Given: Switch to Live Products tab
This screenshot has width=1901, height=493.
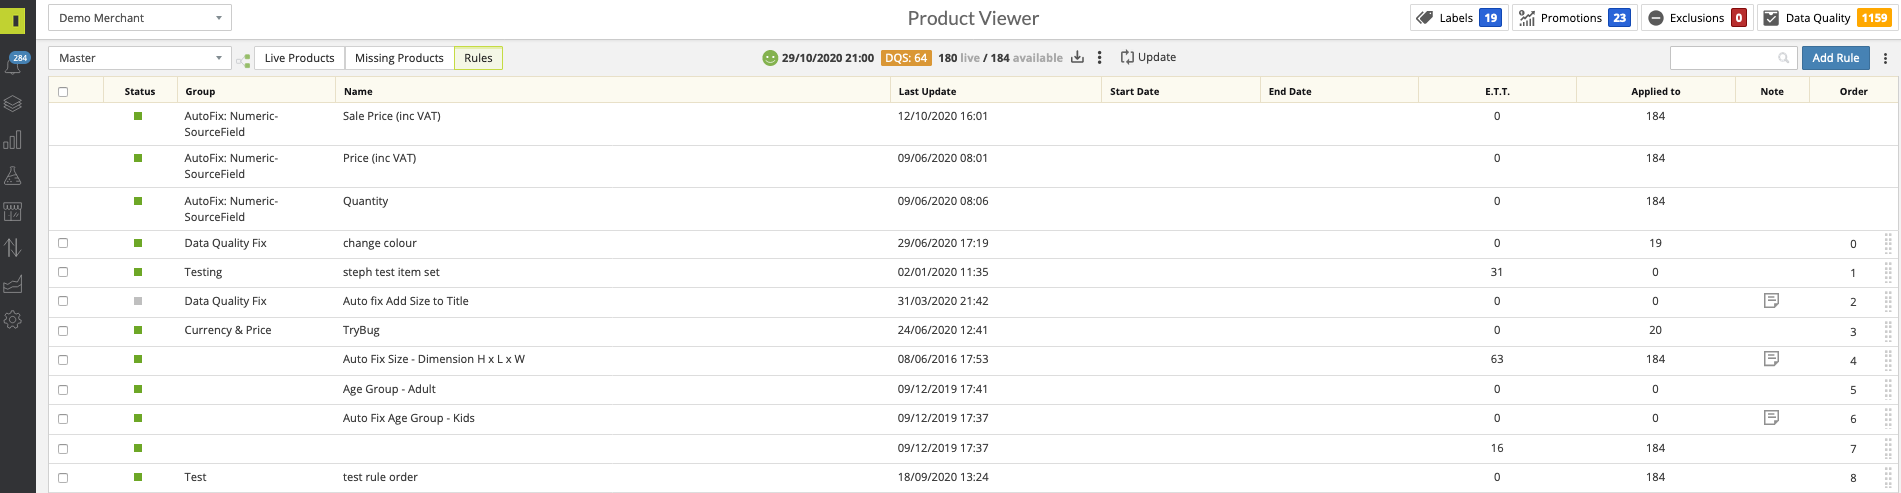Looking at the screenshot, I should (299, 58).
